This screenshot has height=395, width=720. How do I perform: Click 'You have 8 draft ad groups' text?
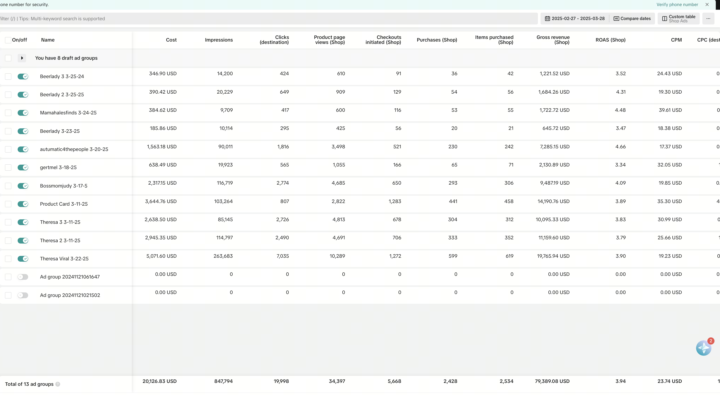click(66, 58)
